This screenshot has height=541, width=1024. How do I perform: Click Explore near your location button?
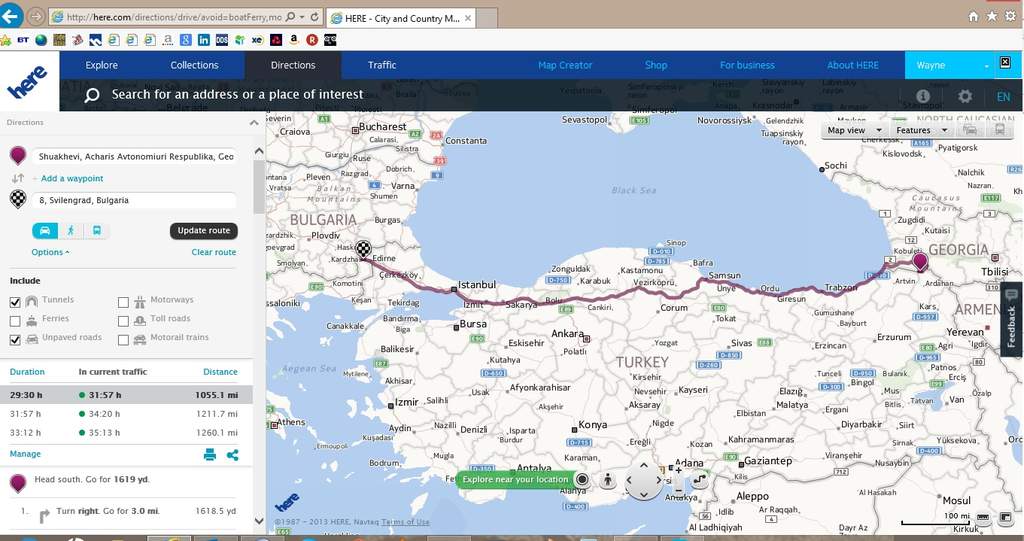click(x=515, y=480)
